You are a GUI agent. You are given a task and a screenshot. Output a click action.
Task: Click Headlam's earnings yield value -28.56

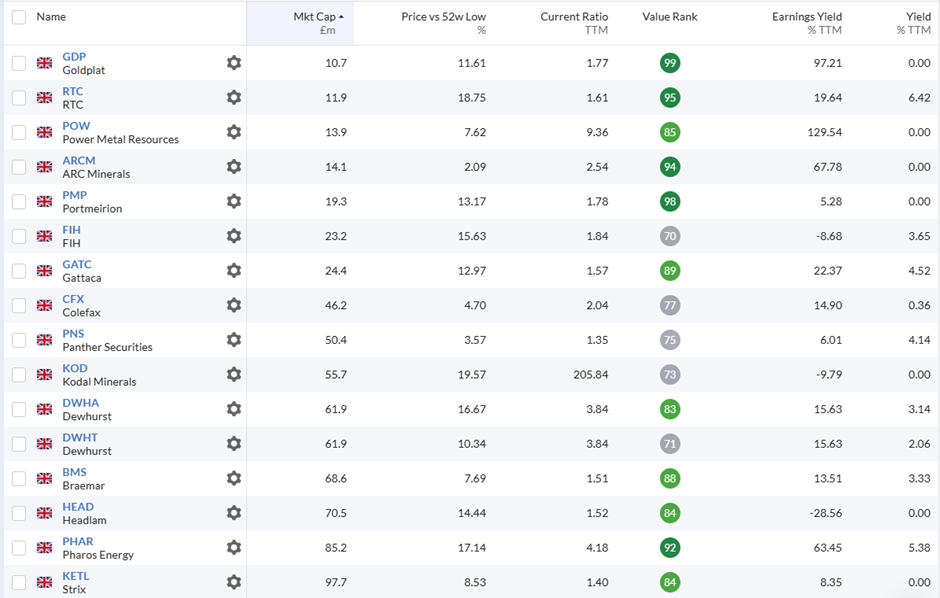pos(825,513)
